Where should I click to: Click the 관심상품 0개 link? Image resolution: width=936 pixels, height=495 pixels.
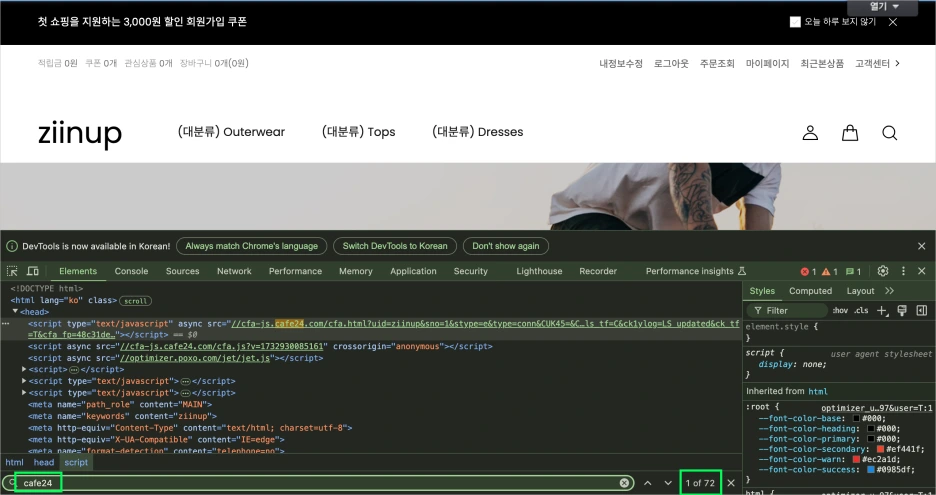coord(148,63)
